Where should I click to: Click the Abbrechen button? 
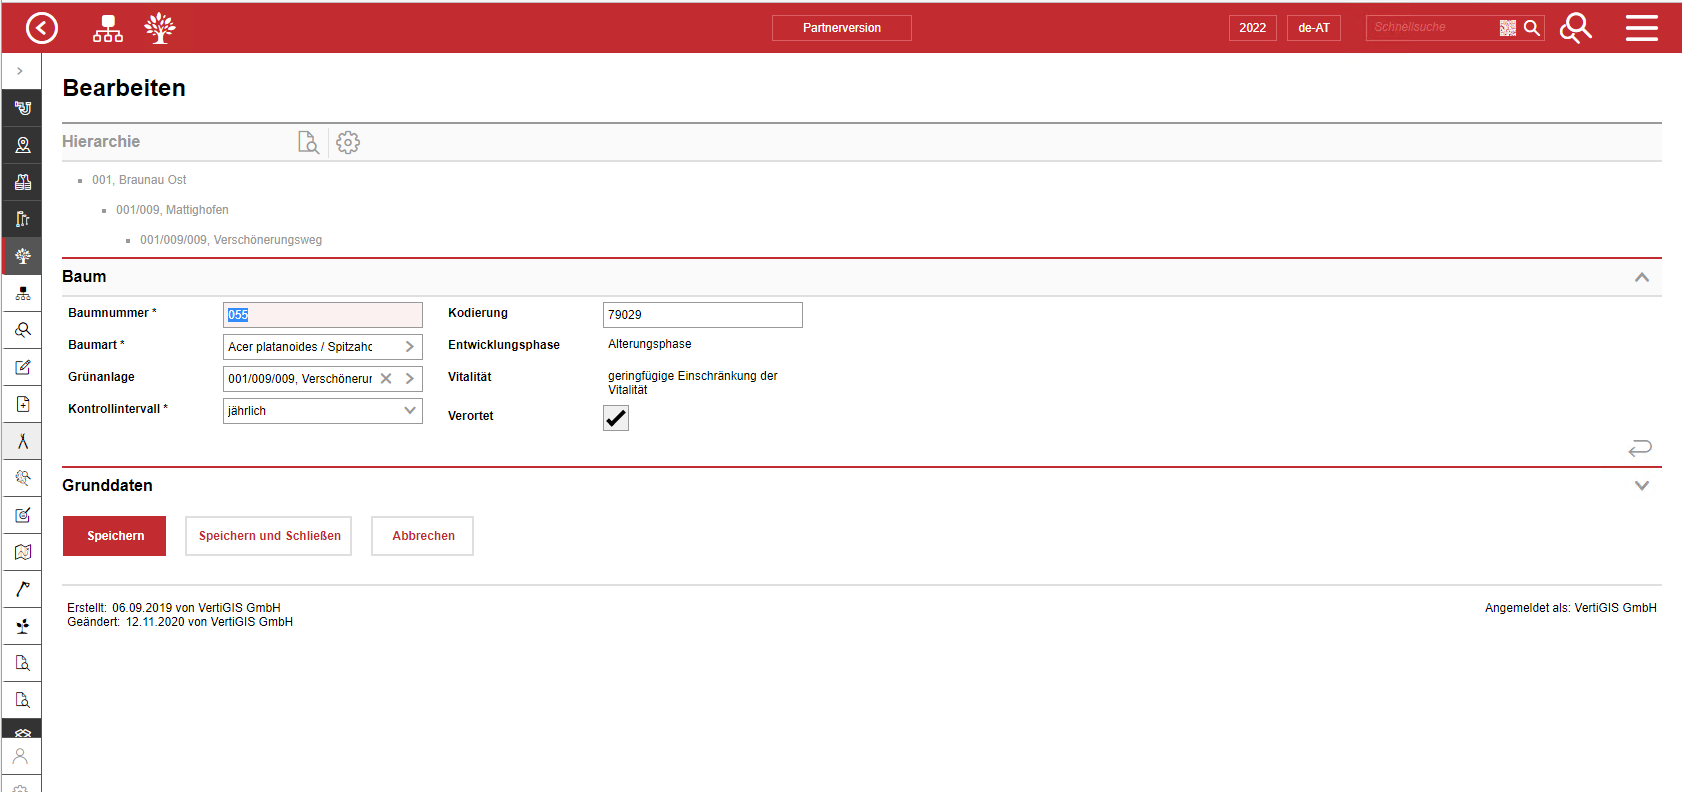click(x=423, y=536)
